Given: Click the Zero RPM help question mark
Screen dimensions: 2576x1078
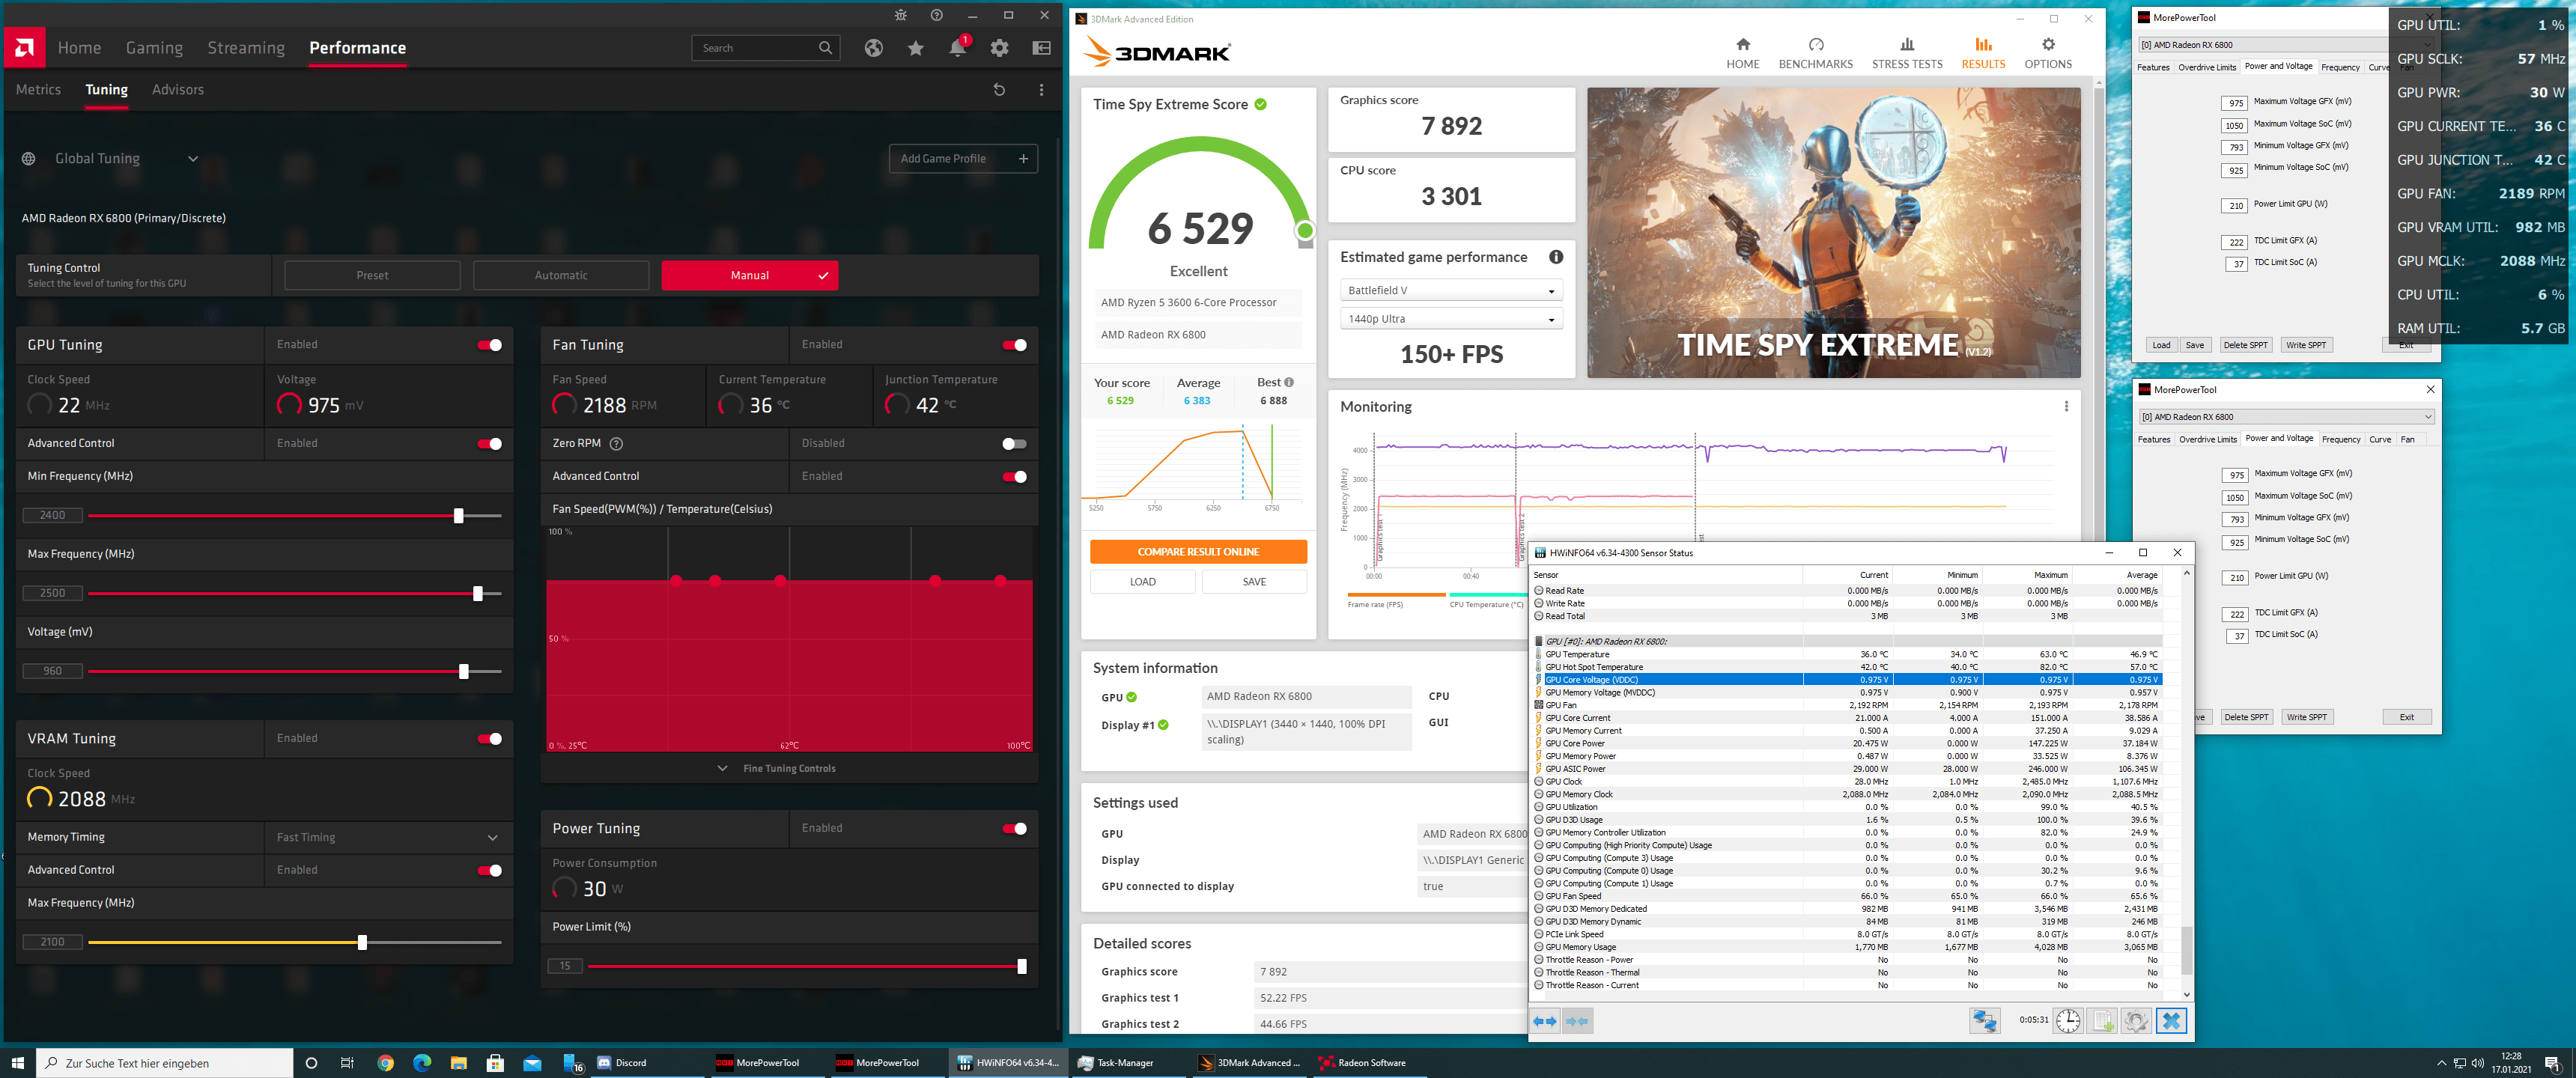Looking at the screenshot, I should point(616,444).
